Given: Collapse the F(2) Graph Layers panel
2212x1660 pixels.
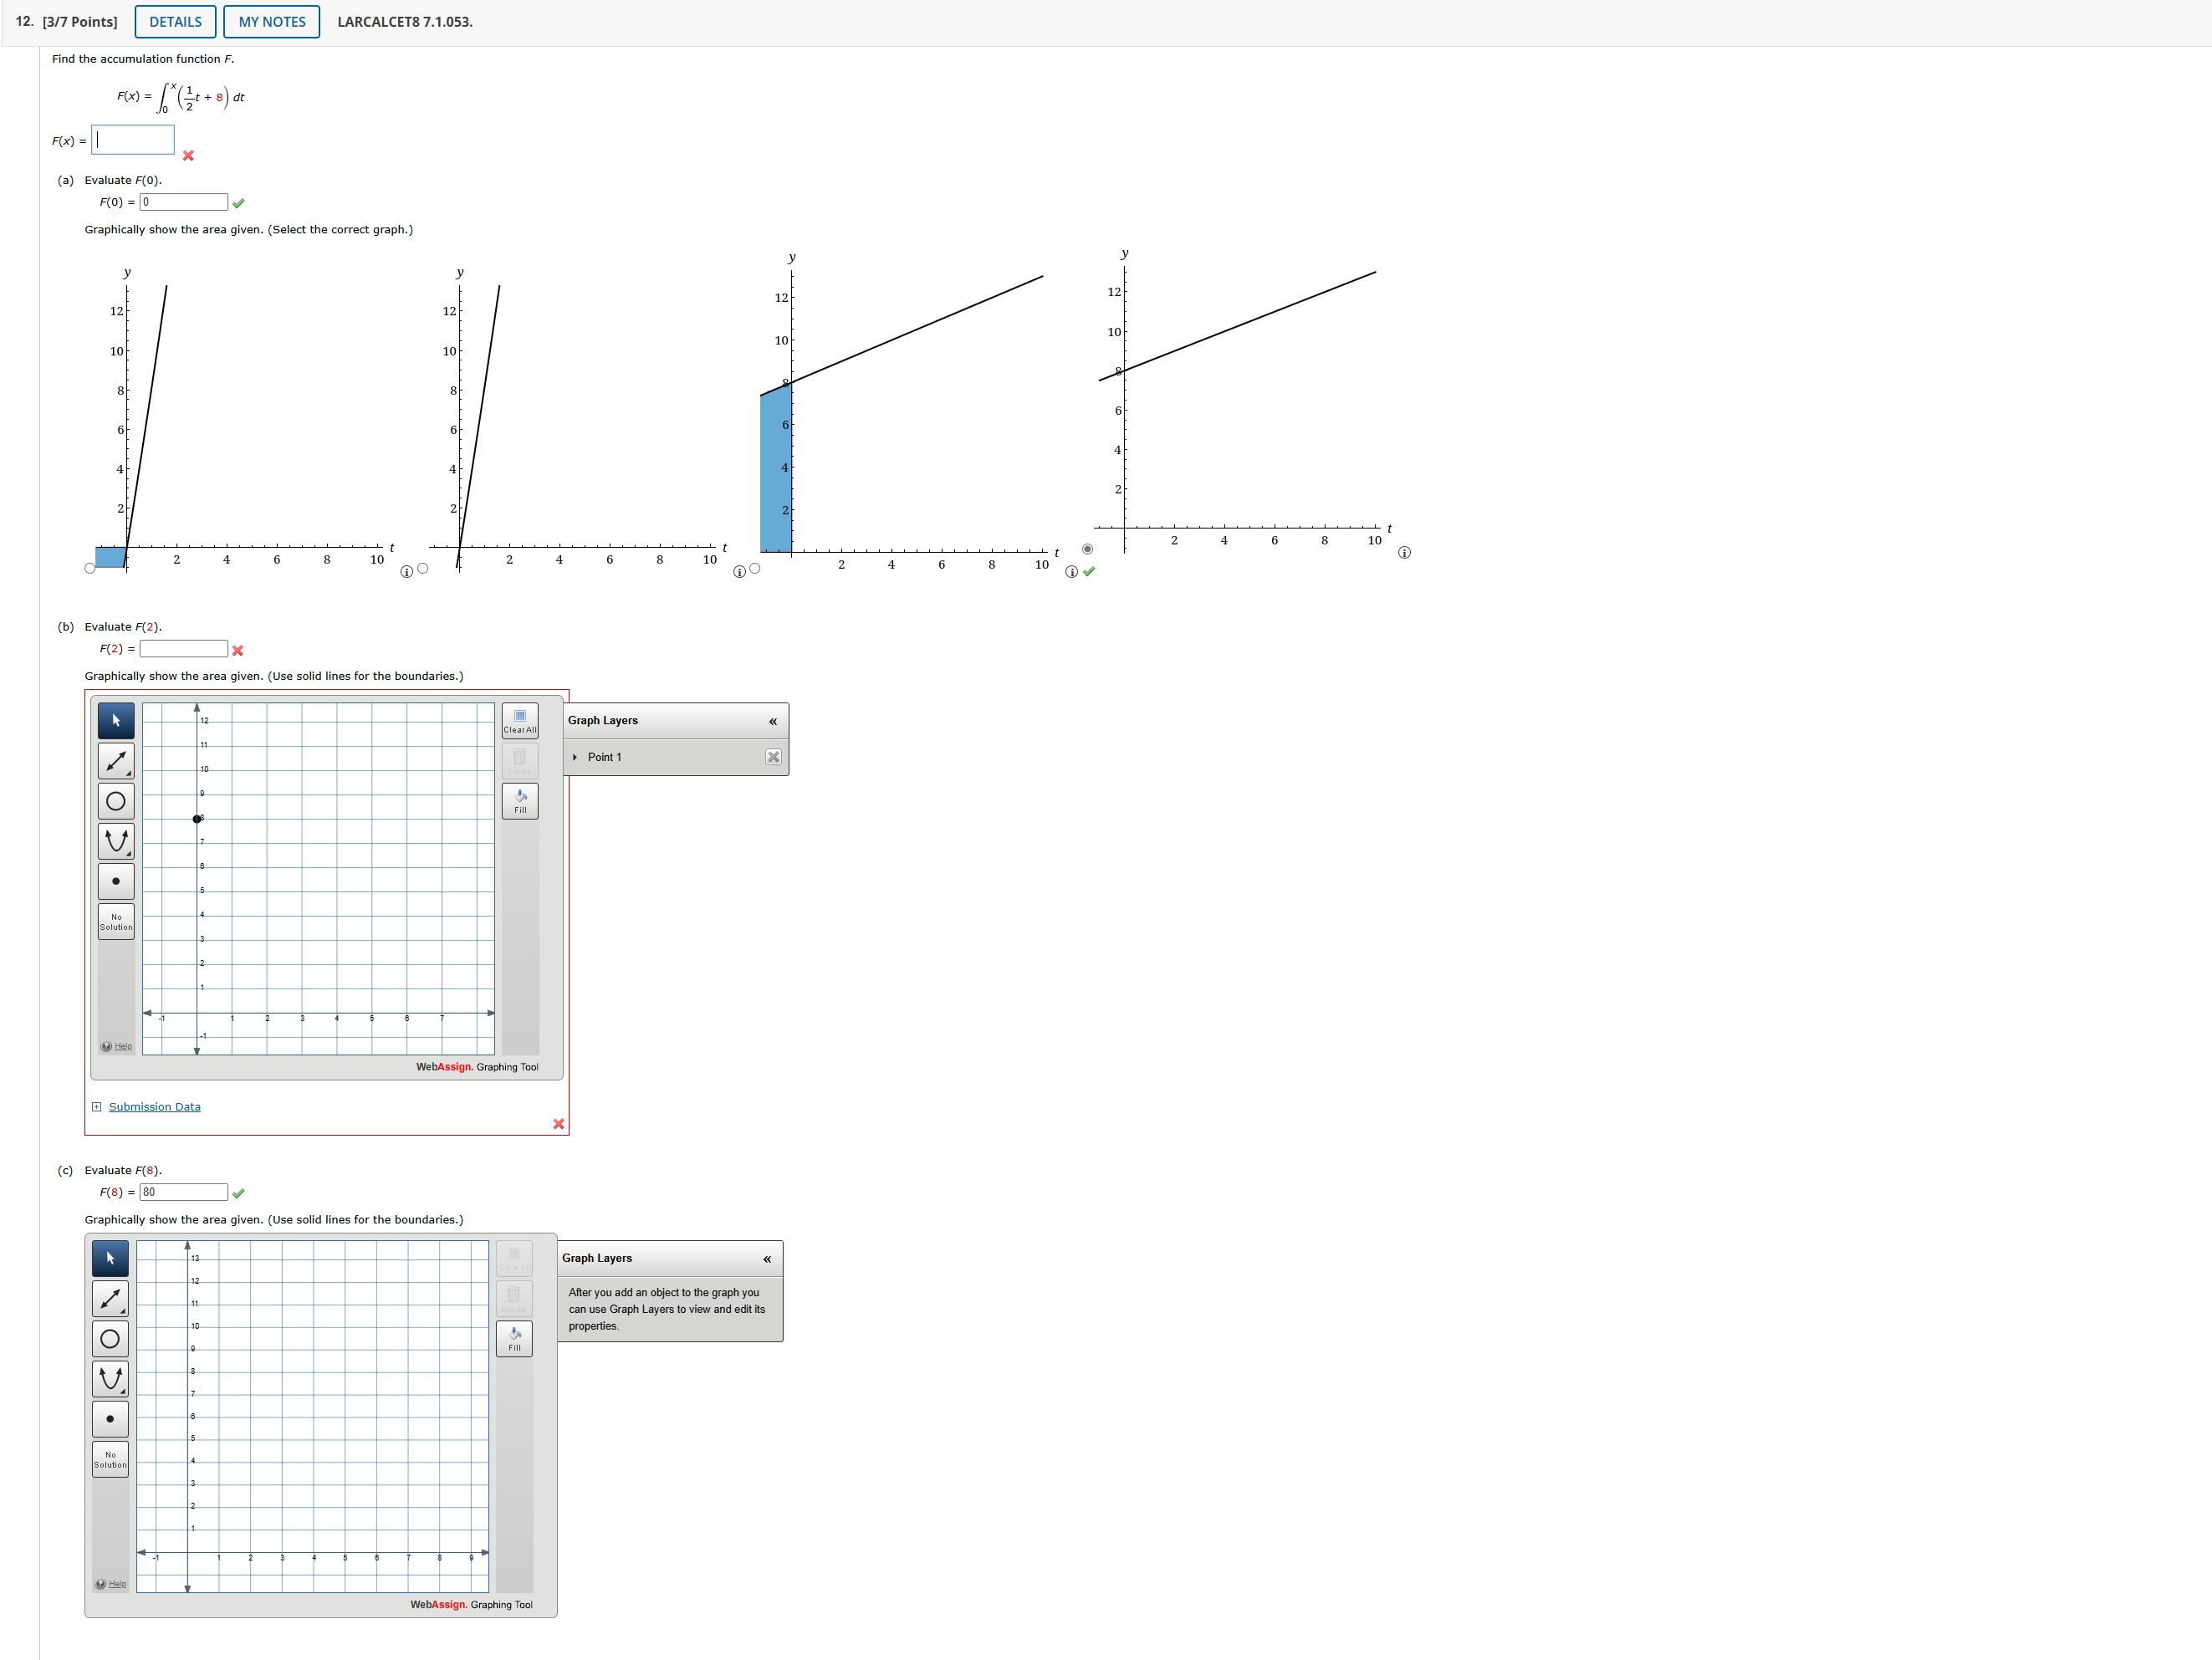Looking at the screenshot, I should pyautogui.click(x=773, y=721).
